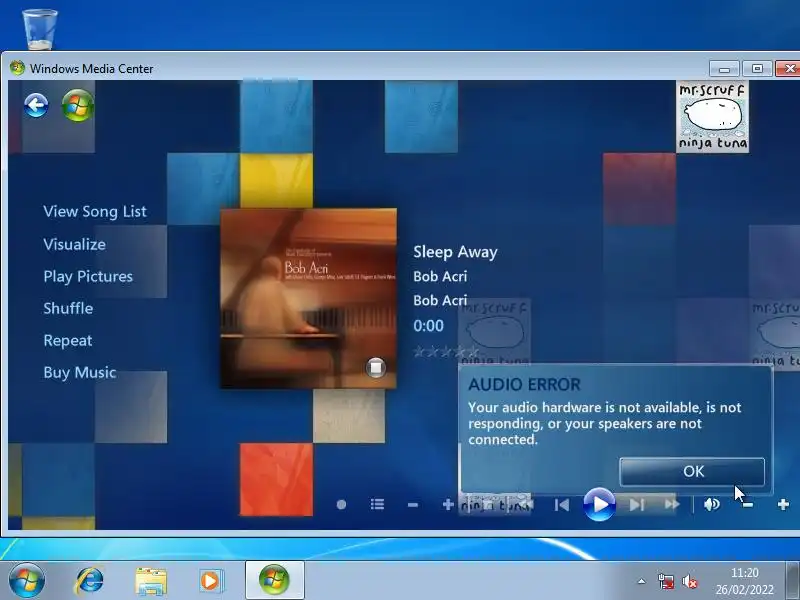Click the Media Center taskbar button
The image size is (800, 600).
(274, 580)
